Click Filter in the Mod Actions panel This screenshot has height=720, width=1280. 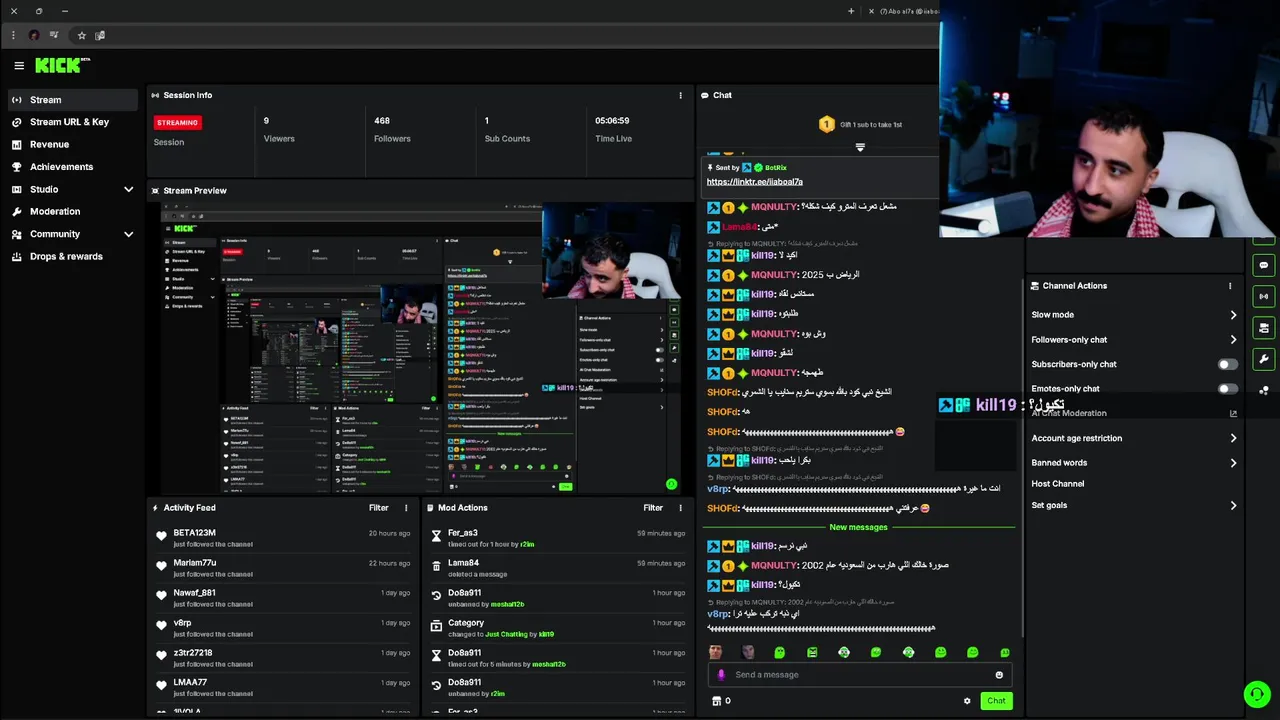(653, 508)
